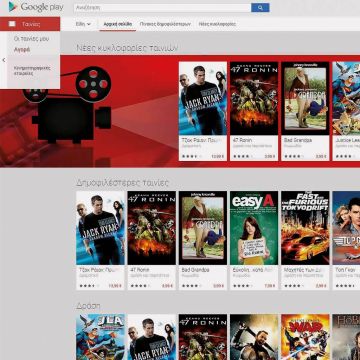Open the Δημοφιλέστερες ταινίες section heading
Screen dimensions: 360x360
click(x=122, y=183)
